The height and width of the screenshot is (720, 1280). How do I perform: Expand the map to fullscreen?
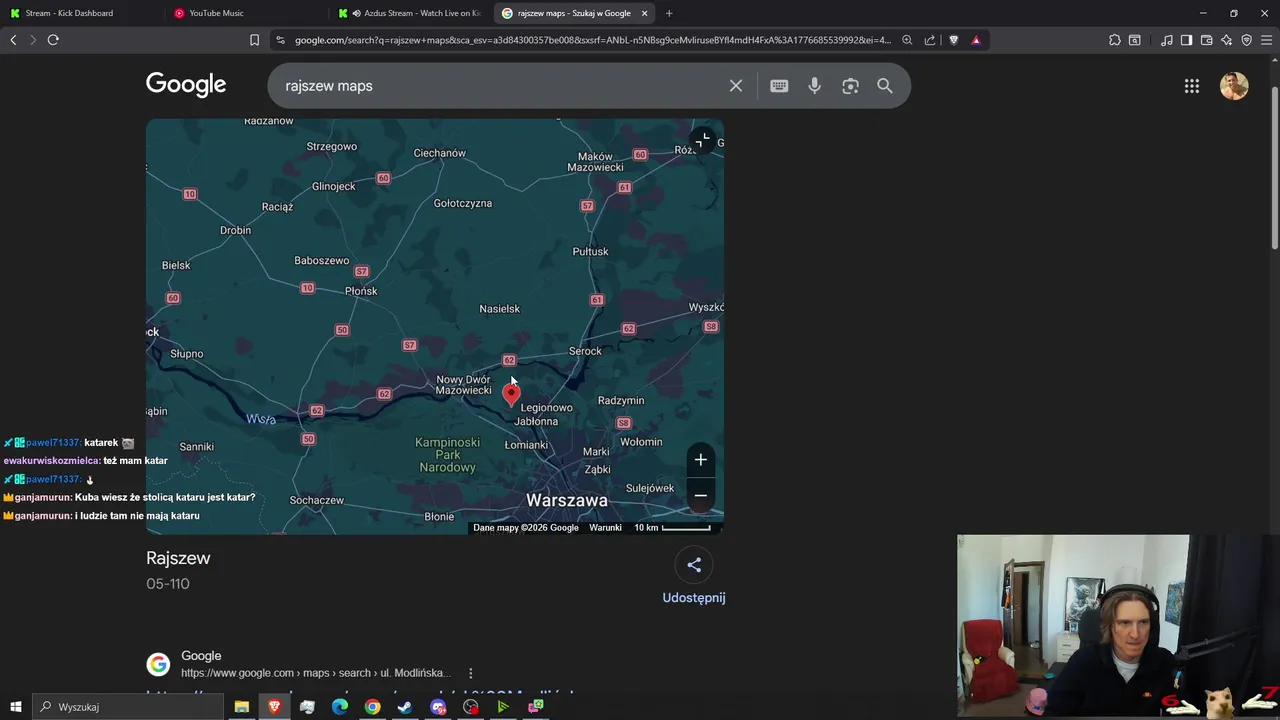(704, 140)
